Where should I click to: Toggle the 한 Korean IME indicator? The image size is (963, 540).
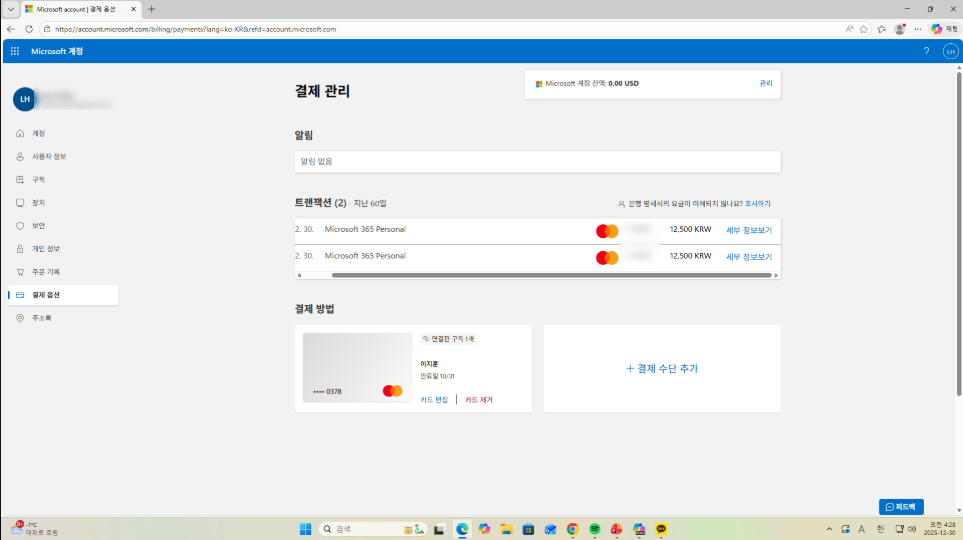point(880,529)
